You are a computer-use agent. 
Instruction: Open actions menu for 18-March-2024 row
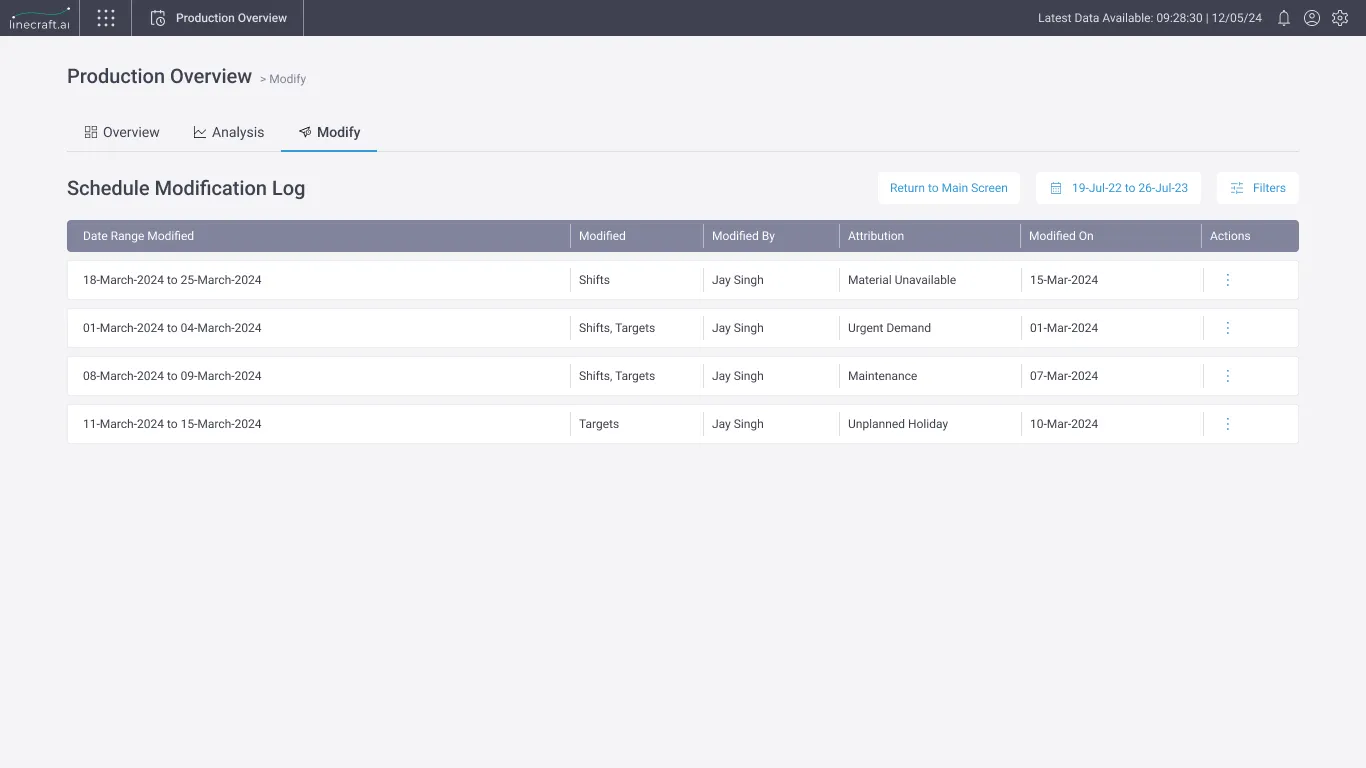1228,280
